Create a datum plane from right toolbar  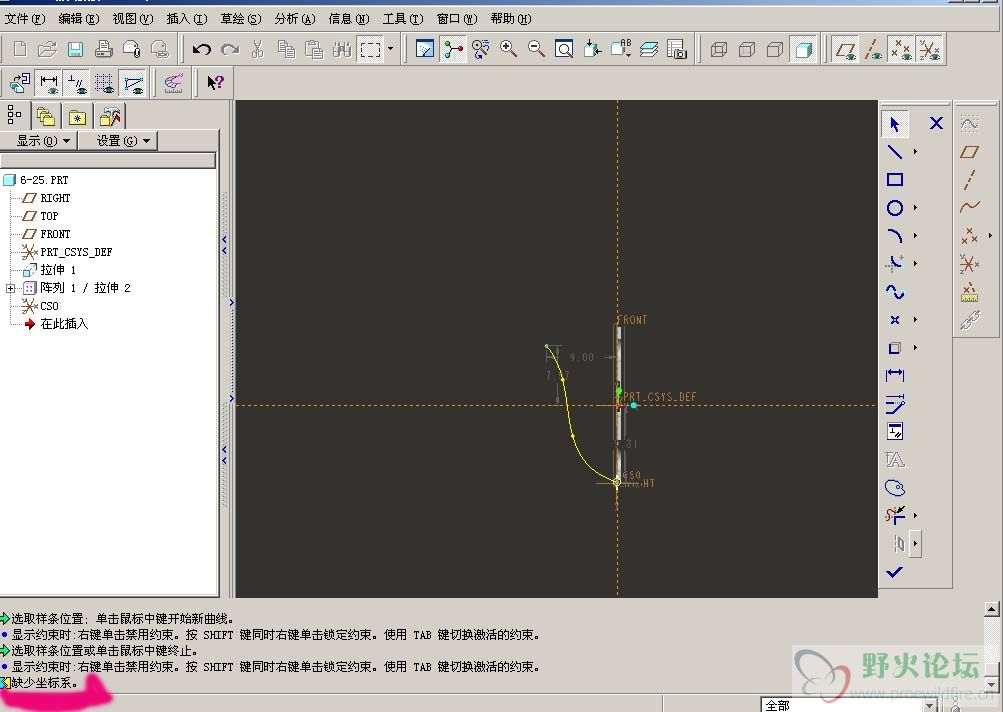[x=970, y=152]
